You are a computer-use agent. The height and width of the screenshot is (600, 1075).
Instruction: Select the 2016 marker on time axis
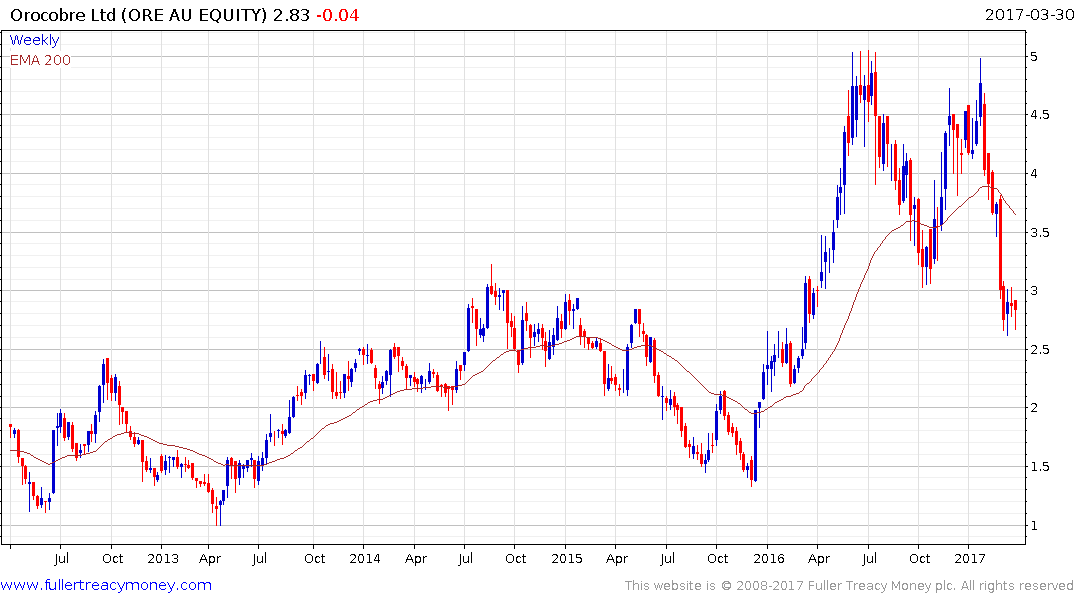tap(768, 559)
